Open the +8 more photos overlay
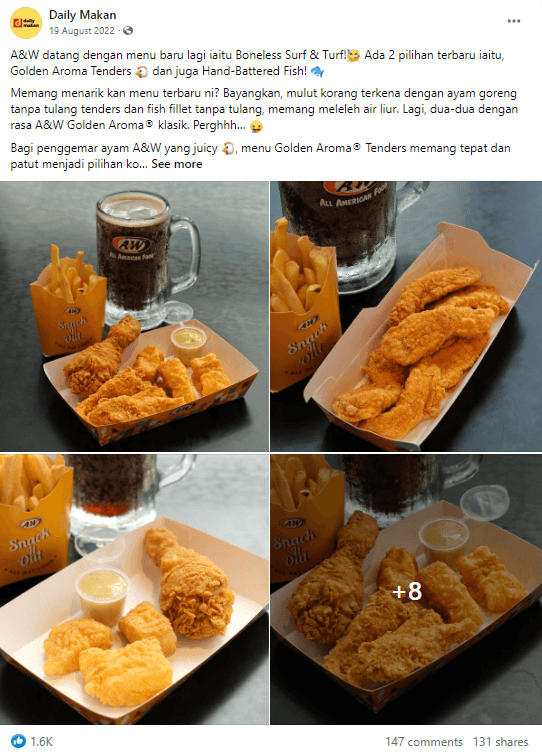Viewport: 542px width, 755px height. [406, 589]
